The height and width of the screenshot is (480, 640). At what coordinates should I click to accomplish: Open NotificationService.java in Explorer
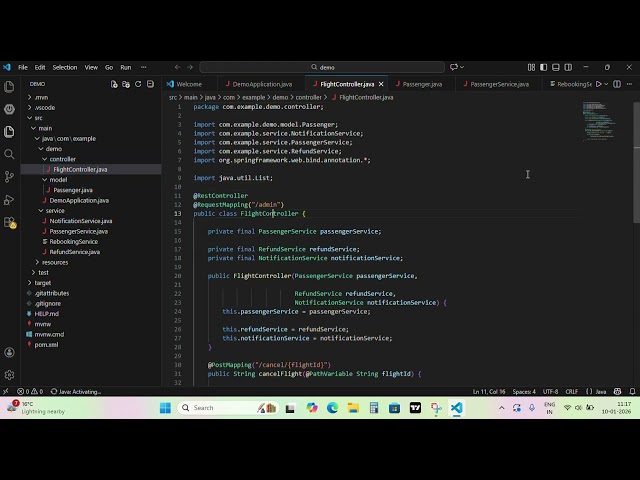(80, 221)
